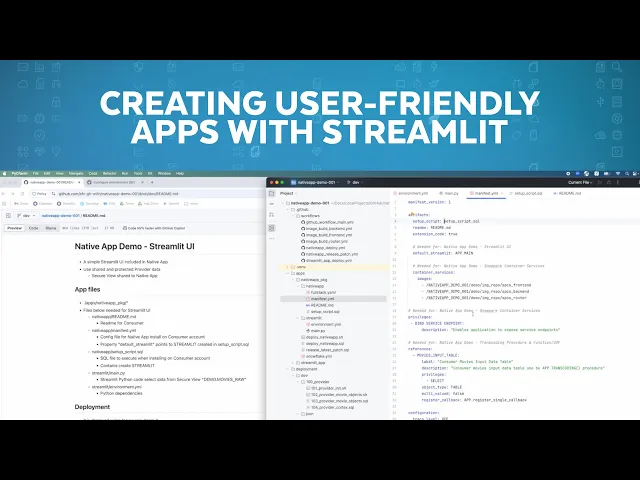Open the Structure tool window icon in PyCharm sidebar
The height and width of the screenshot is (480, 640).
(x=272, y=228)
